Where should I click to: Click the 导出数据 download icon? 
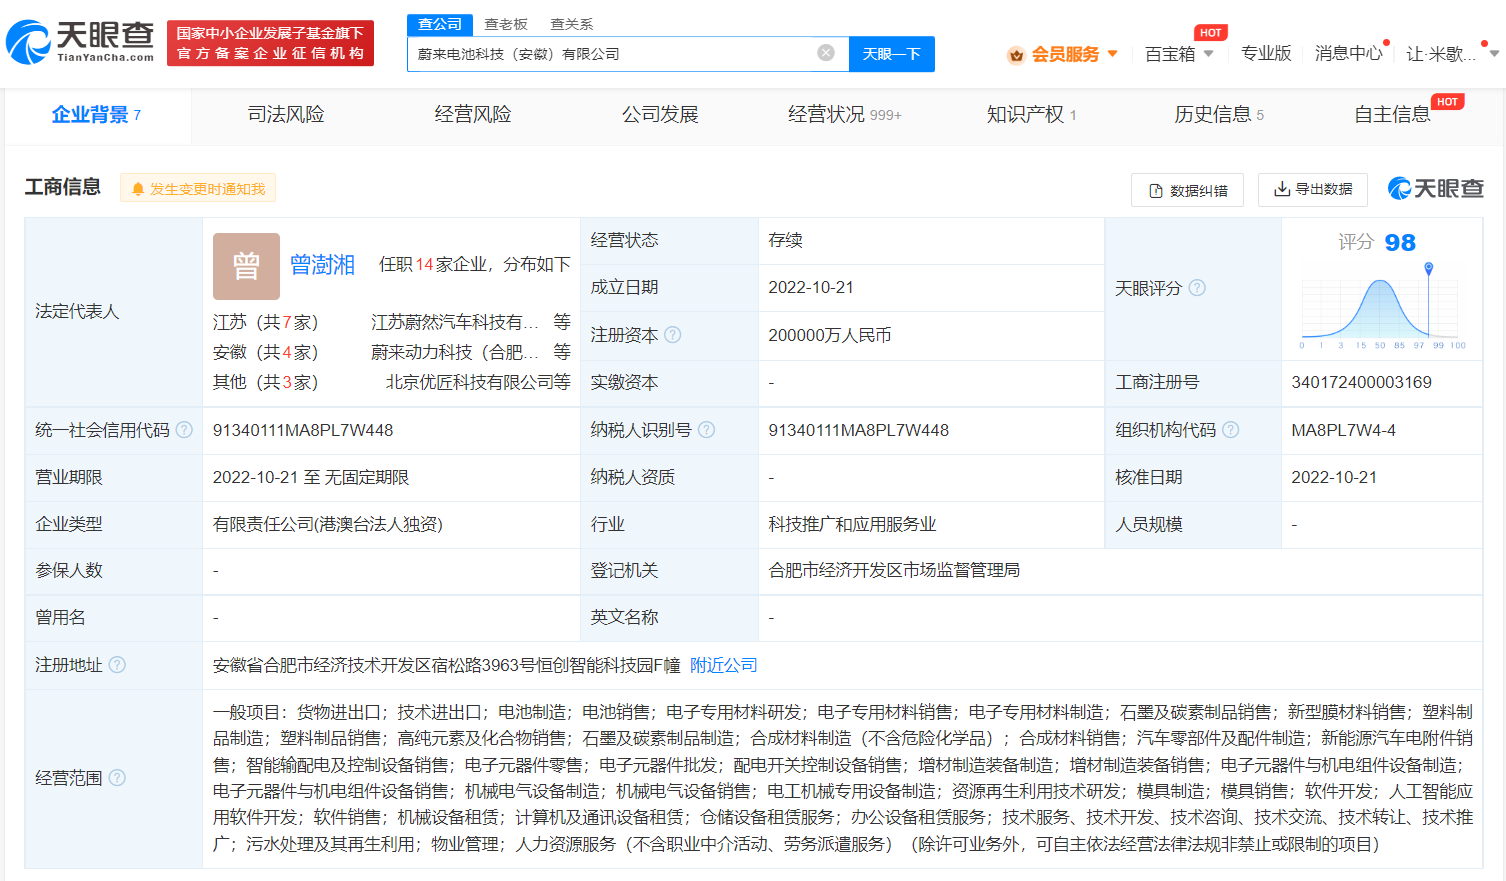coord(1283,189)
